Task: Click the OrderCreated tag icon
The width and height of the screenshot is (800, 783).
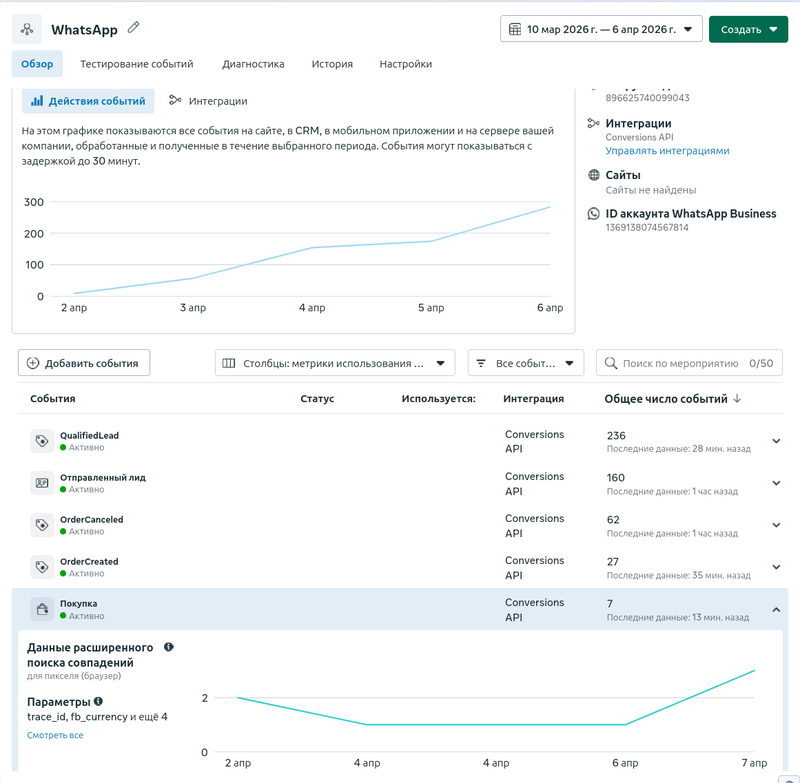Action: click(x=42, y=567)
